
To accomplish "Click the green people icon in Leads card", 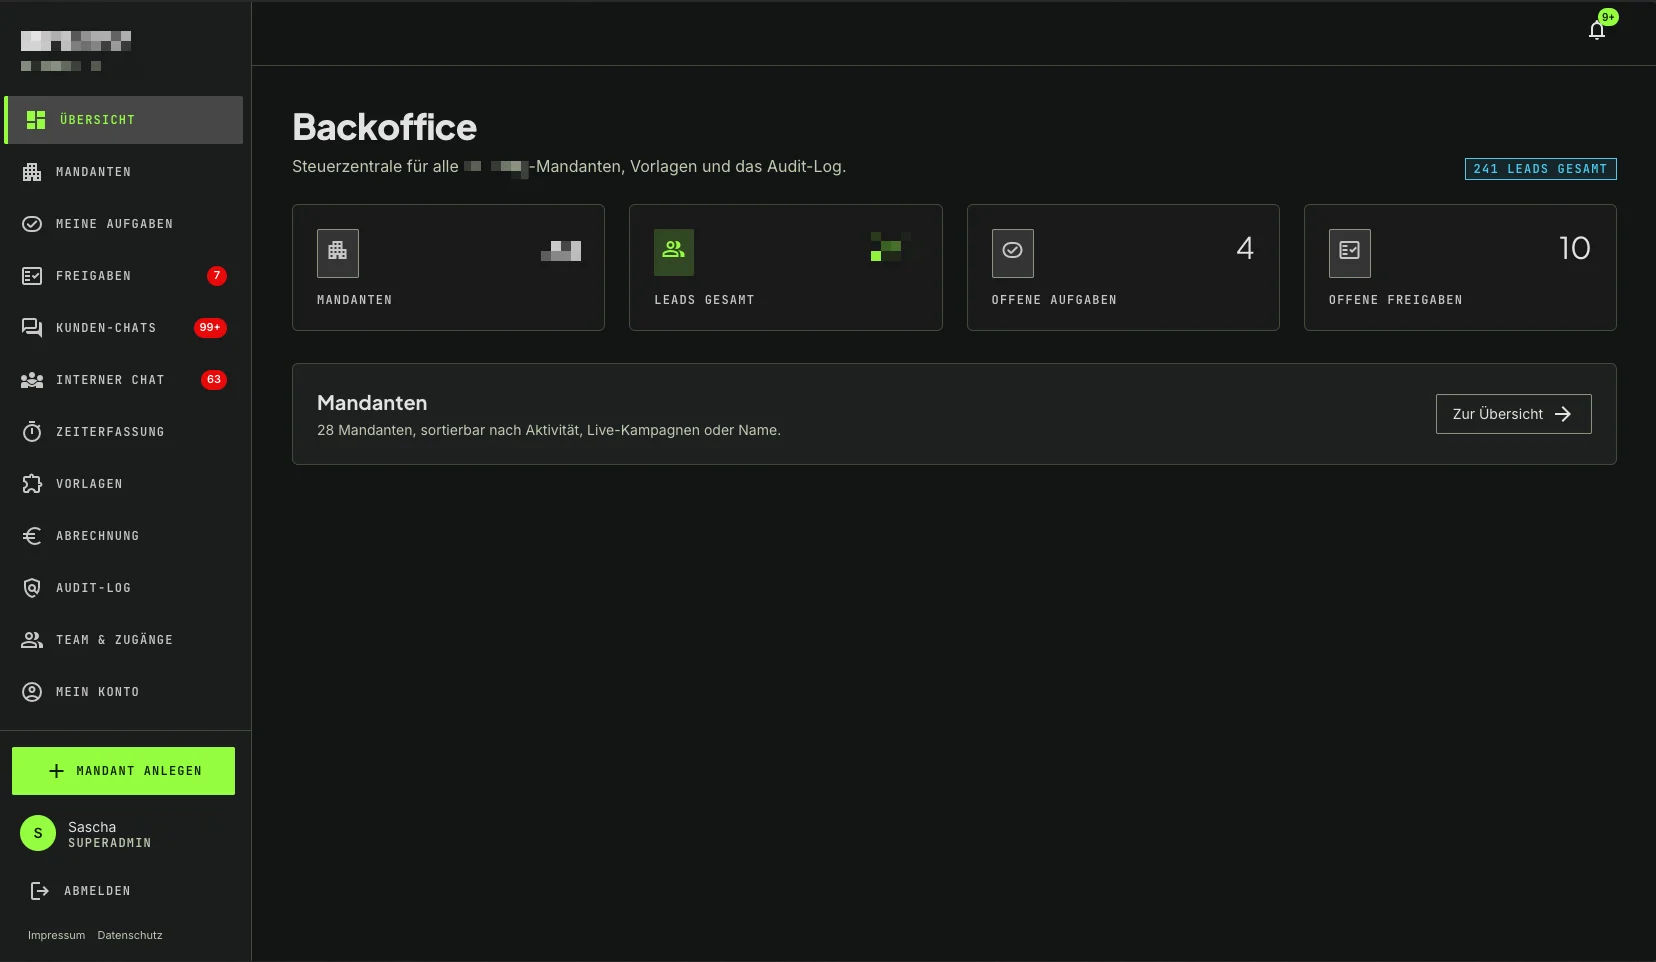I will 674,252.
